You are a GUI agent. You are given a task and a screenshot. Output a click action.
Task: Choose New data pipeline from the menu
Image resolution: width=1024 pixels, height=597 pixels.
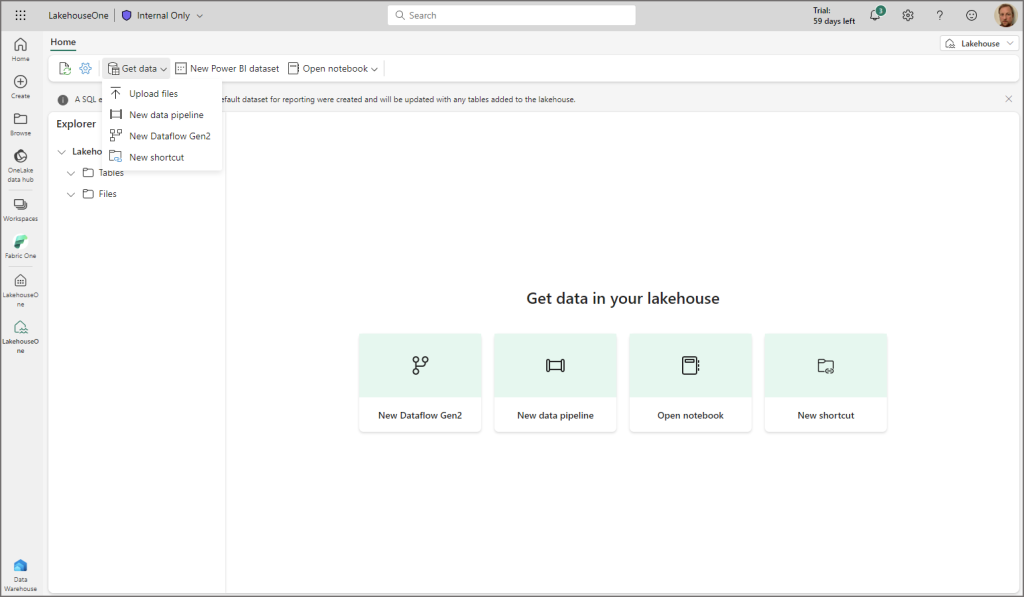(162, 115)
